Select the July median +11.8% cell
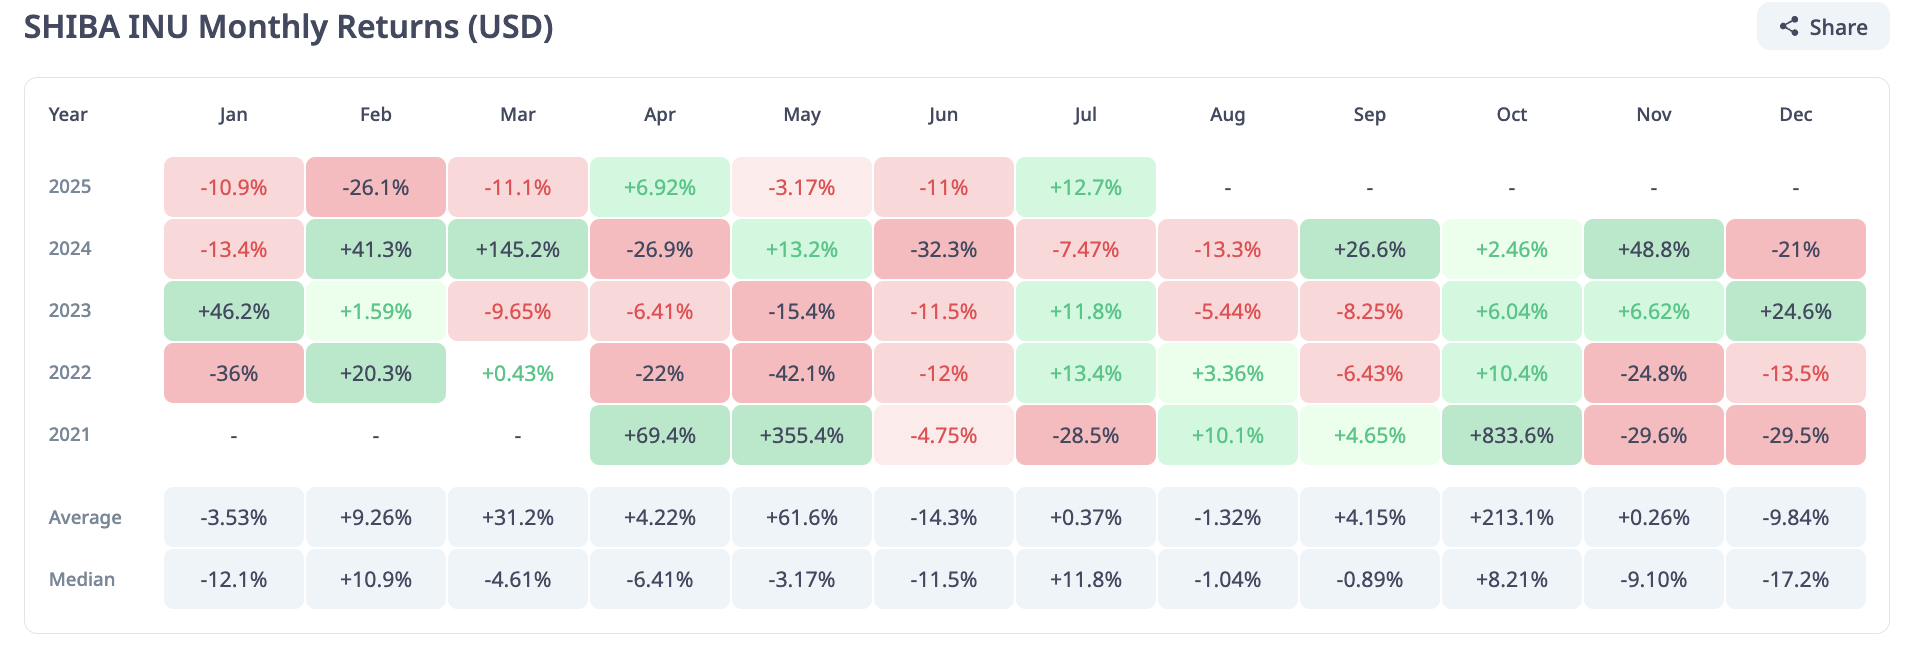This screenshot has height=648, width=1908. point(1085,579)
